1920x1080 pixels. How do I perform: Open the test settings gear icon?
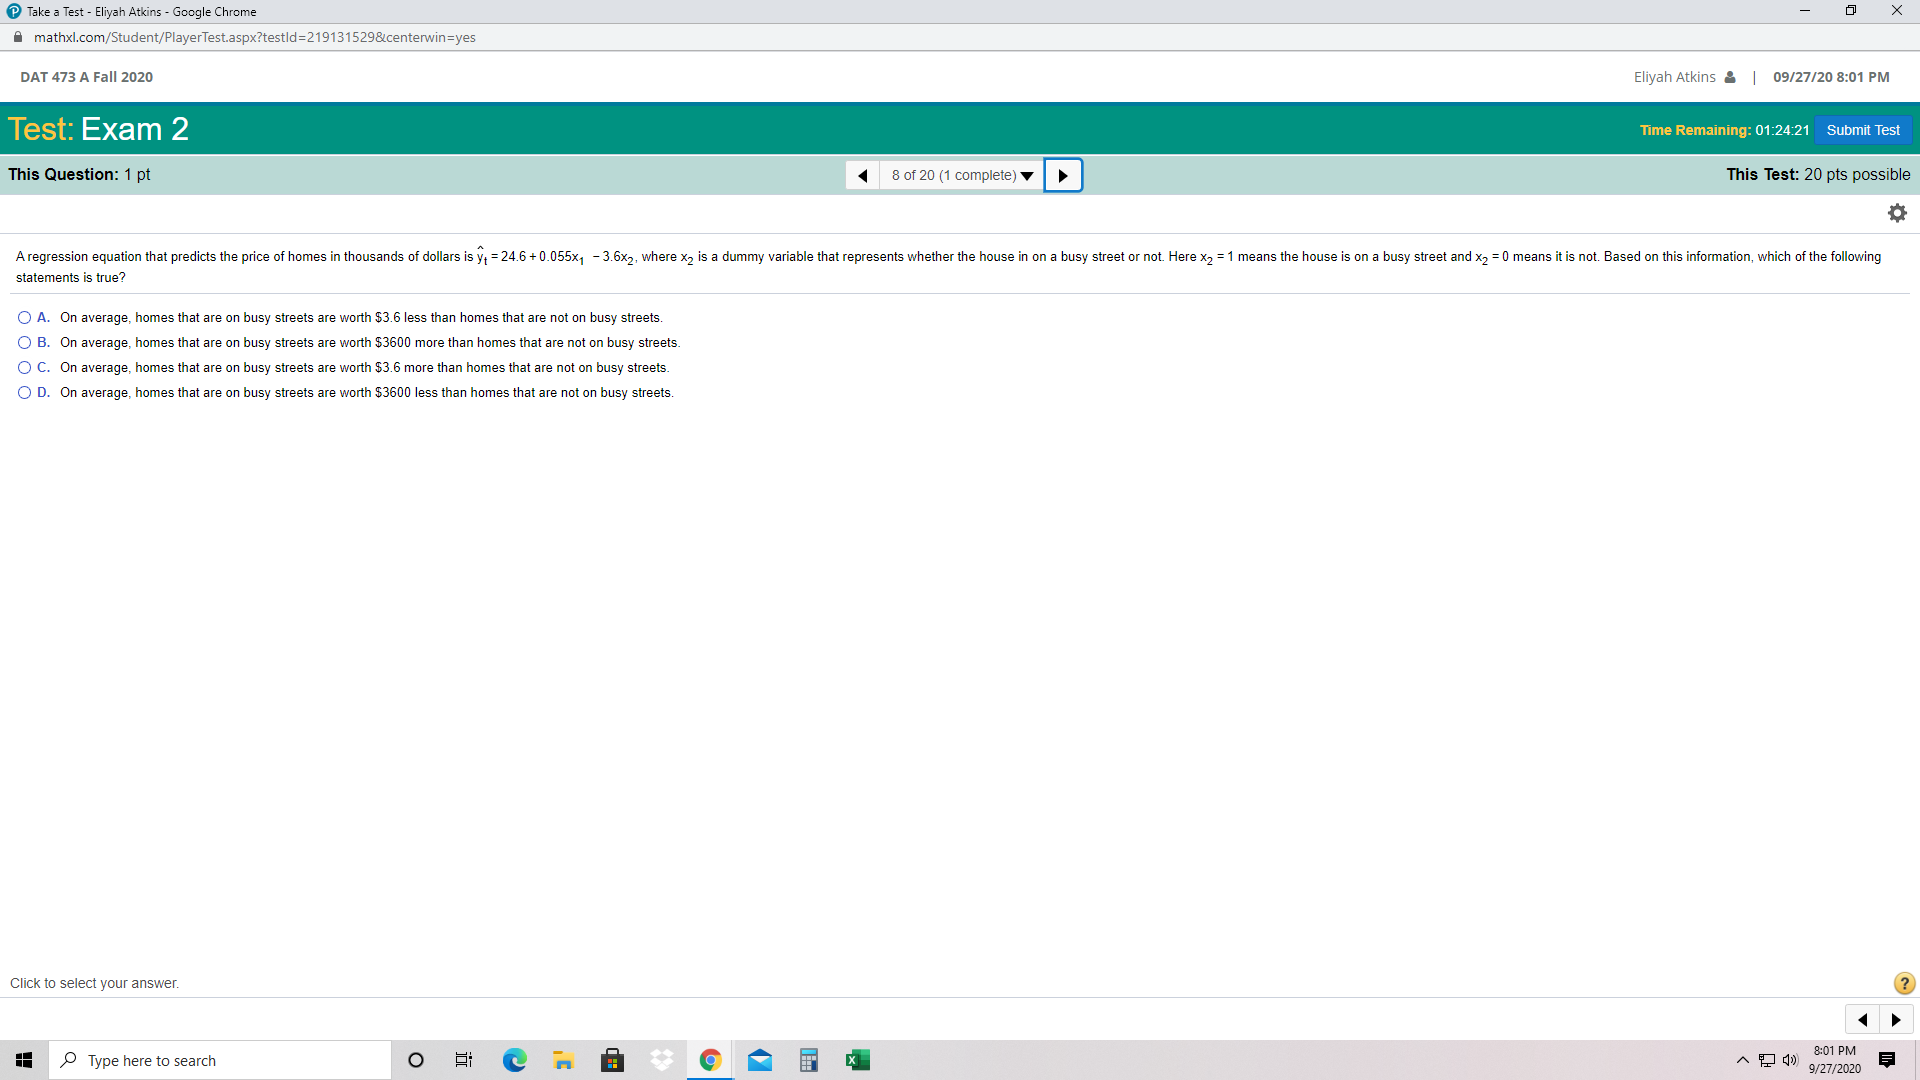(x=1897, y=212)
